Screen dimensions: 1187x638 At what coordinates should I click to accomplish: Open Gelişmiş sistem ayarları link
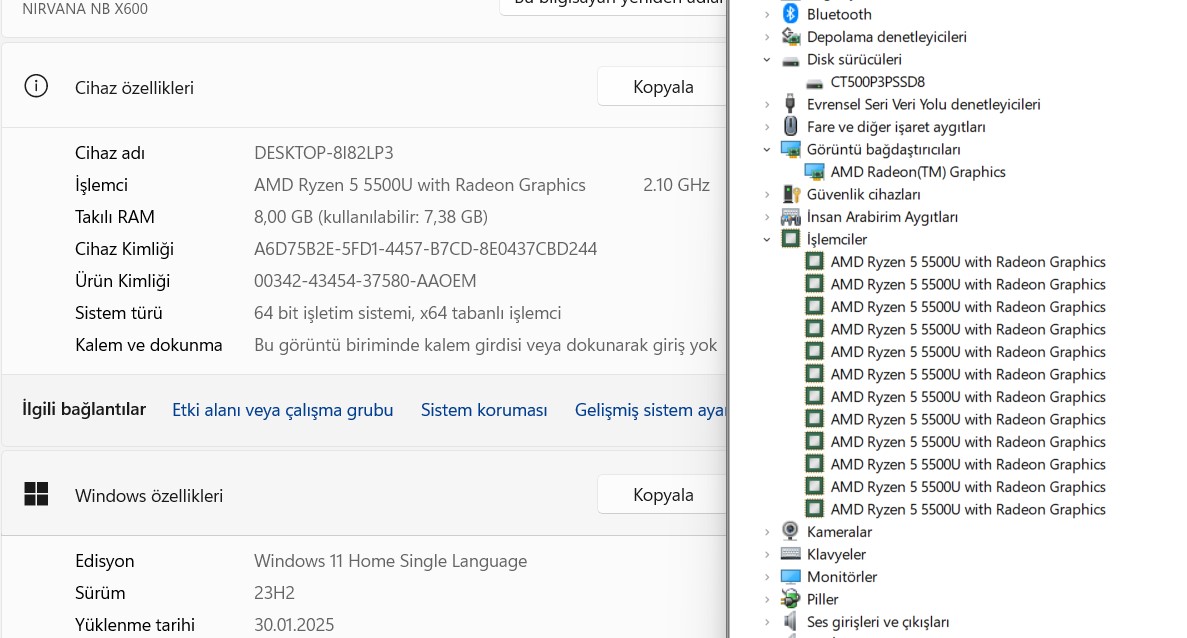[x=650, y=410]
